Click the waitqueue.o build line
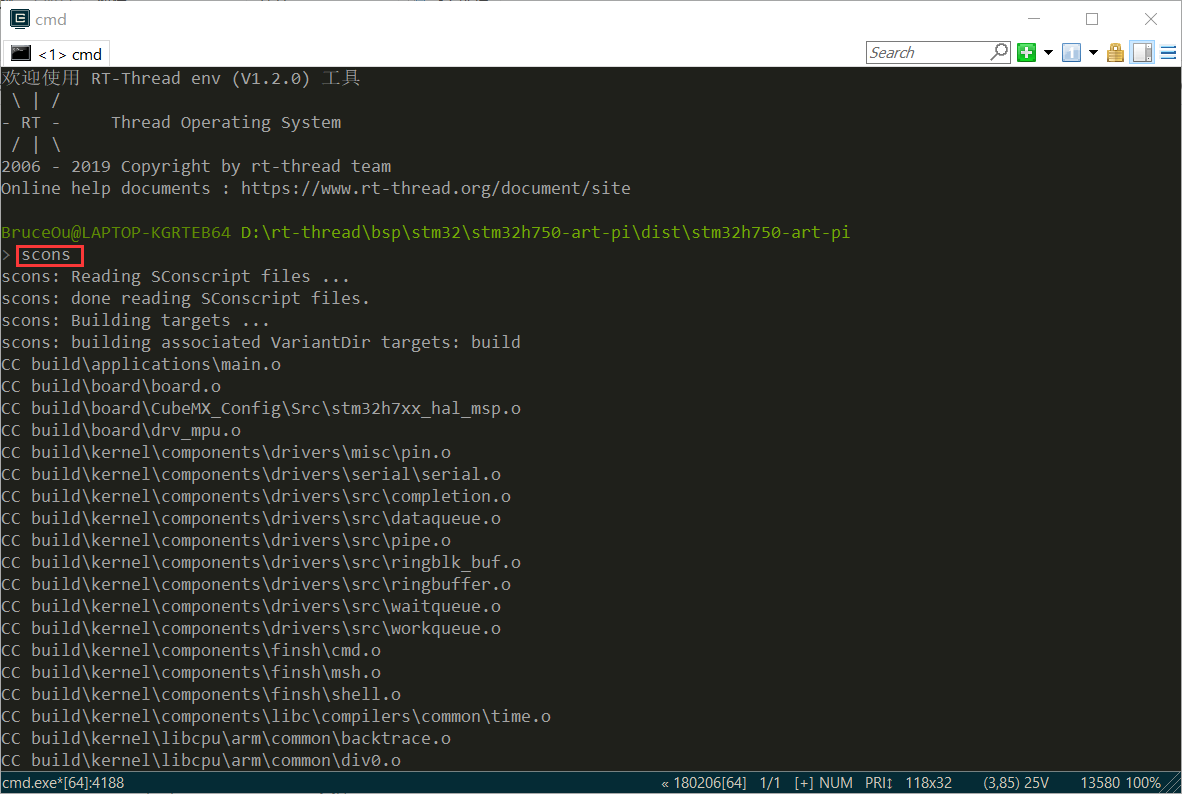1182x794 pixels. (x=251, y=606)
